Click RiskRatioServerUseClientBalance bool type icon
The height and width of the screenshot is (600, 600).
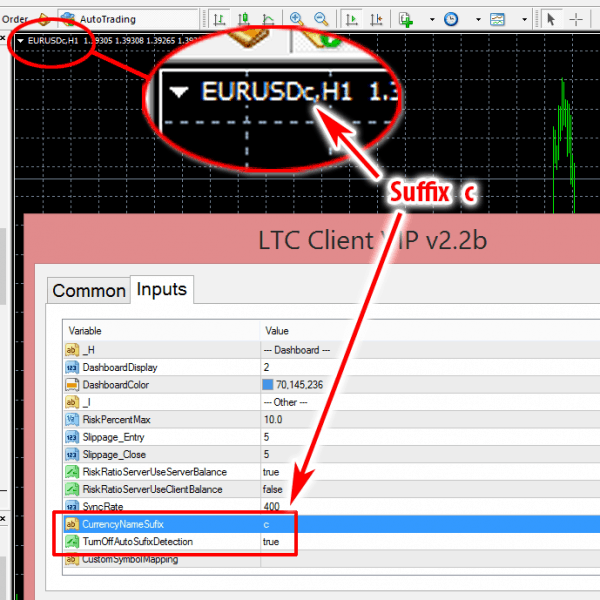(72, 489)
